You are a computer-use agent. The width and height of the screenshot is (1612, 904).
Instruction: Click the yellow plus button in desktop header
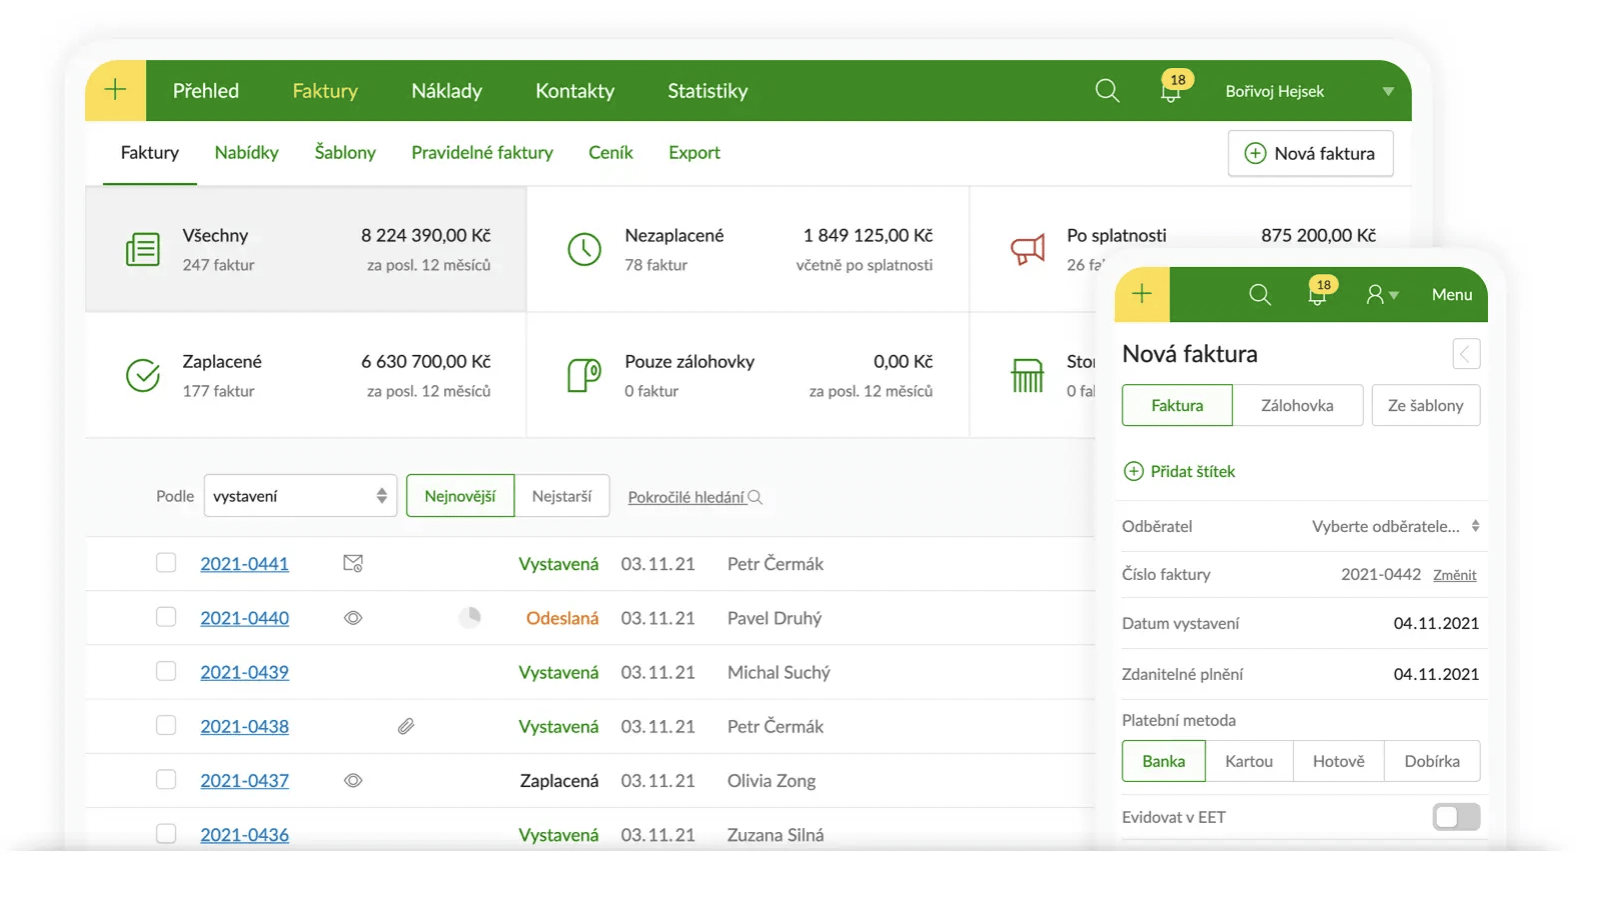click(116, 90)
